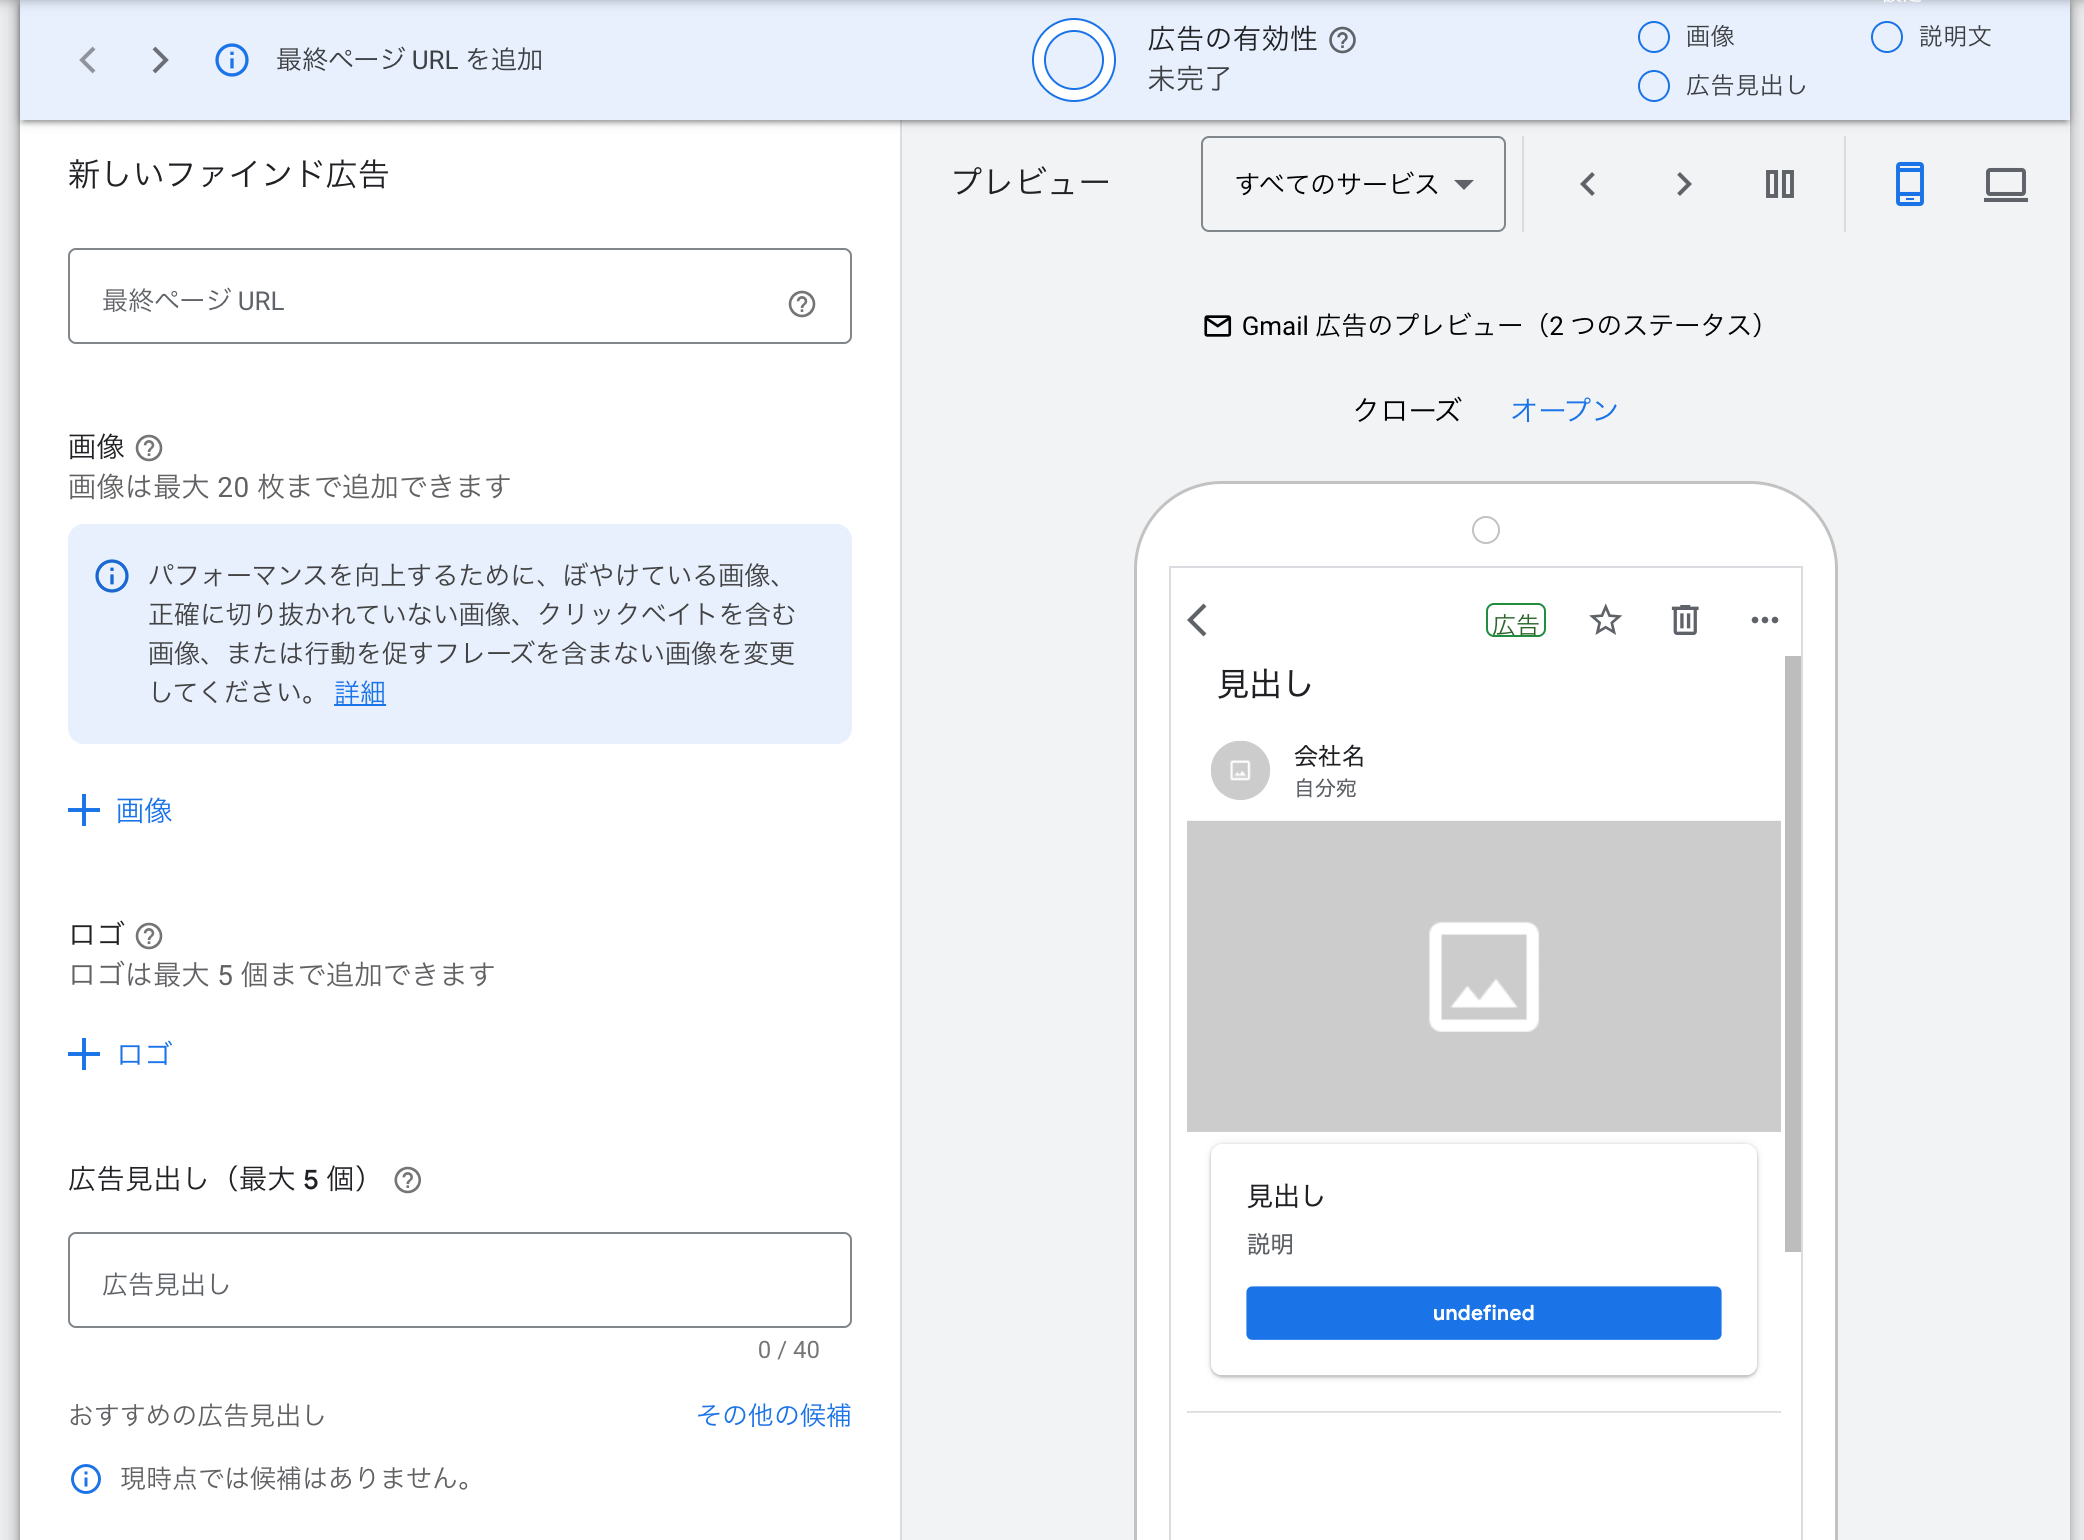Click the star icon in Gmail preview

[1606, 620]
